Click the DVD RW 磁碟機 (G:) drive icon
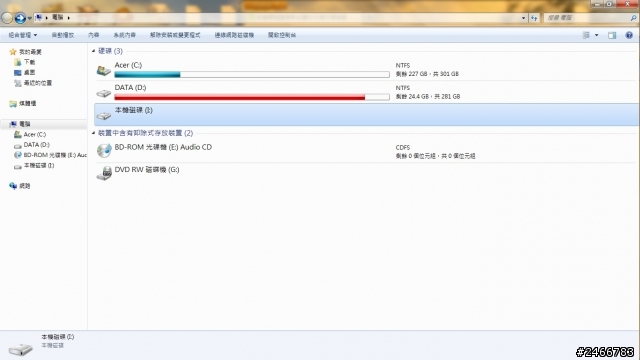The width and height of the screenshot is (640, 360). pyautogui.click(x=104, y=173)
